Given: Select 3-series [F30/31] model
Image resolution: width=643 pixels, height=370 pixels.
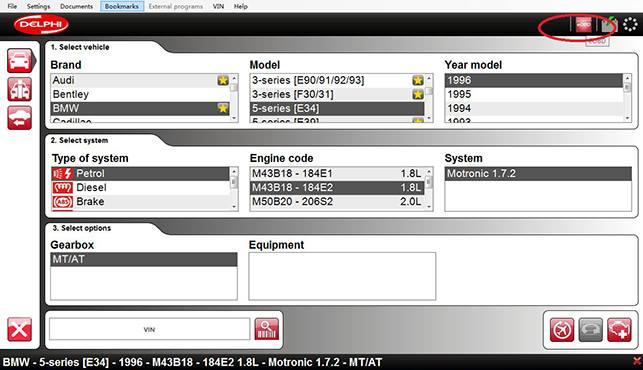Looking at the screenshot, I should coord(337,94).
